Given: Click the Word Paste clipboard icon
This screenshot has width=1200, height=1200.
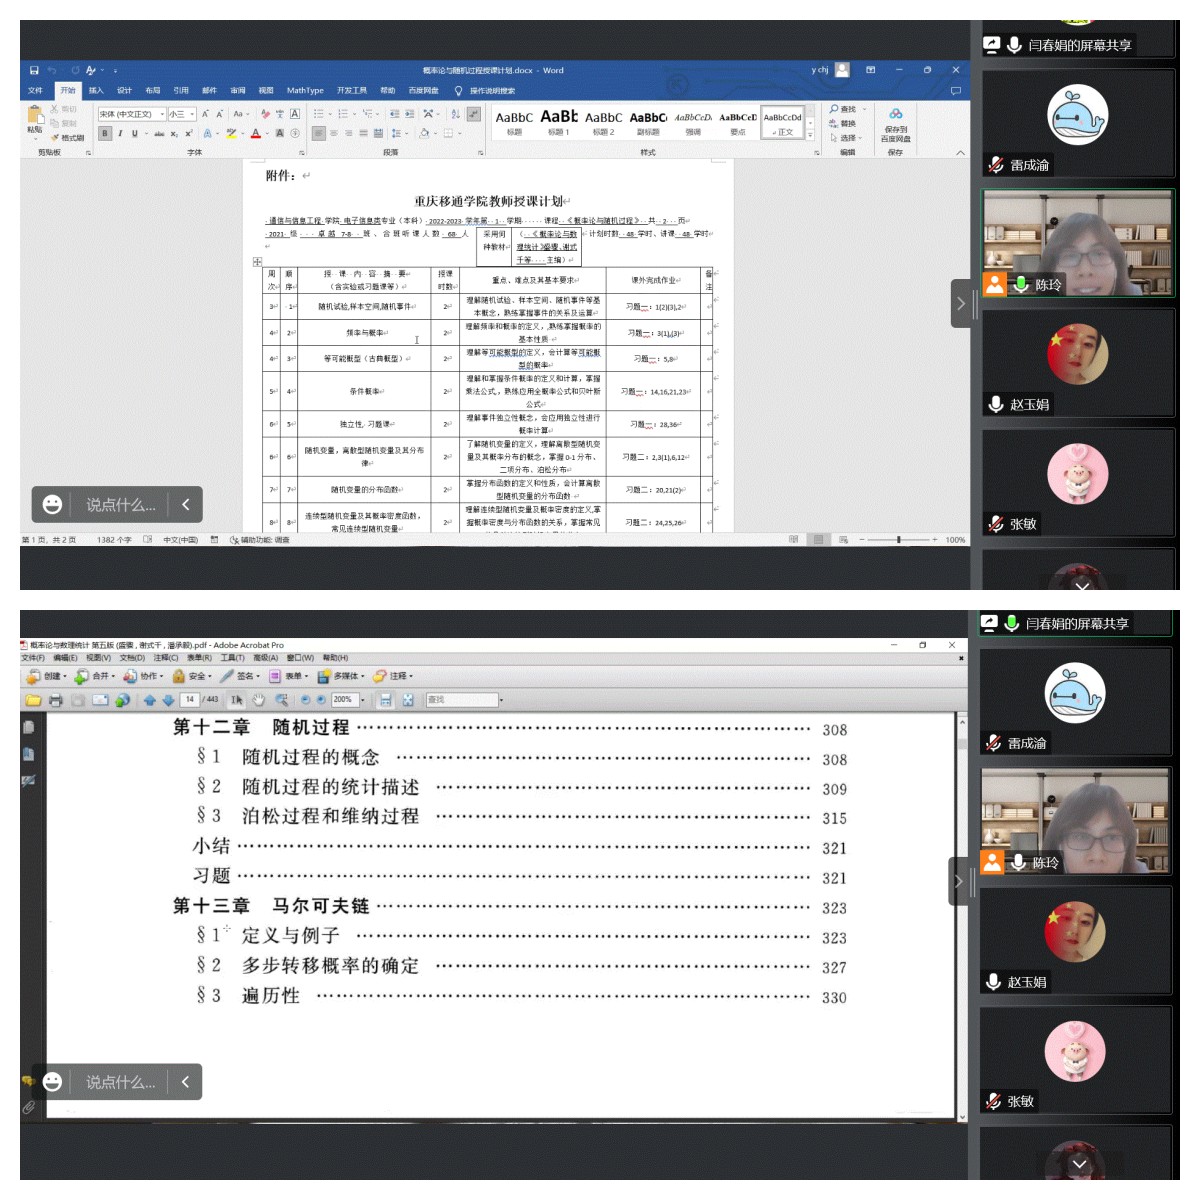Looking at the screenshot, I should click(x=34, y=117).
